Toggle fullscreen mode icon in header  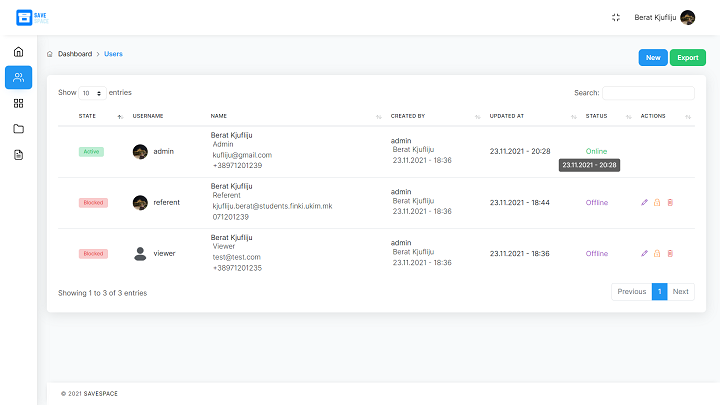[x=615, y=17]
